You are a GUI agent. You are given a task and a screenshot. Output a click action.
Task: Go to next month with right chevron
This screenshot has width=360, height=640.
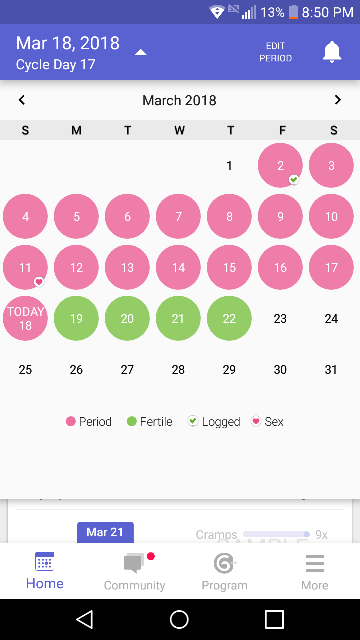[x=338, y=100]
